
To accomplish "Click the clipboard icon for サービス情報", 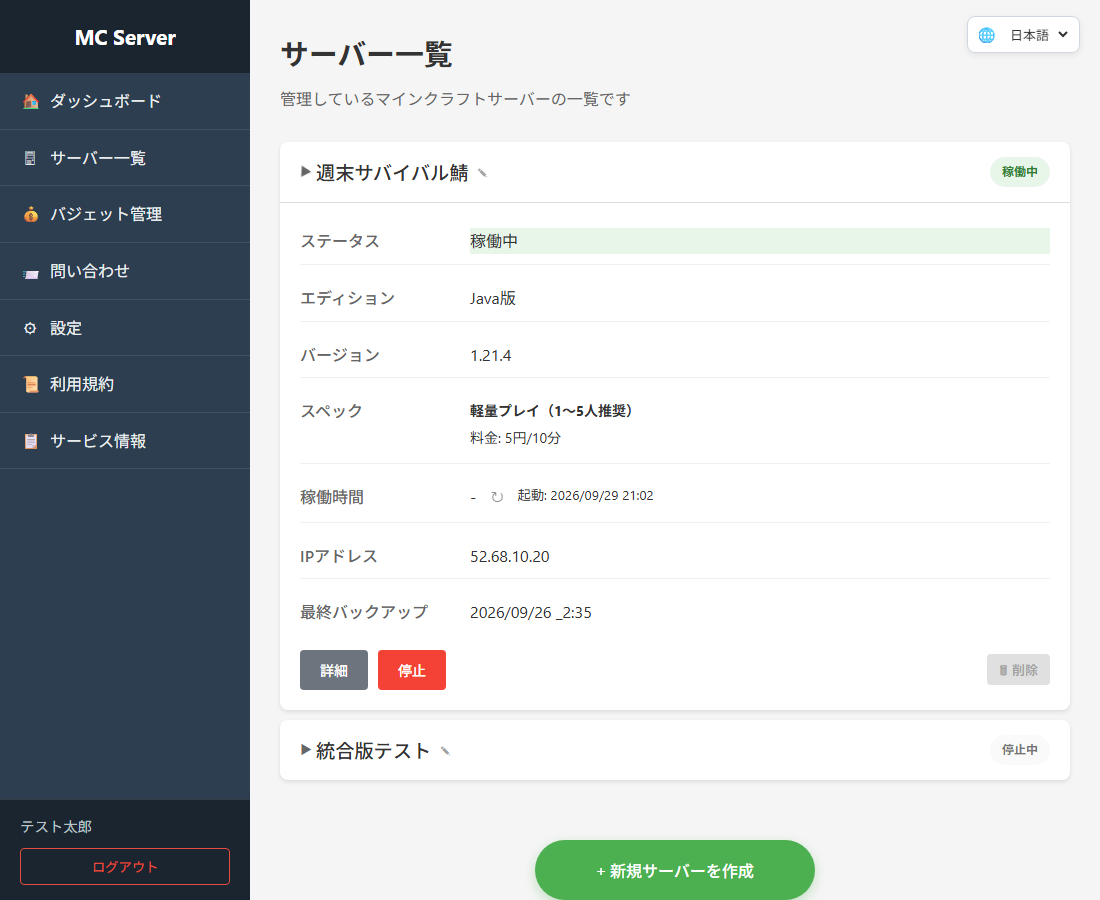I will click(x=31, y=441).
